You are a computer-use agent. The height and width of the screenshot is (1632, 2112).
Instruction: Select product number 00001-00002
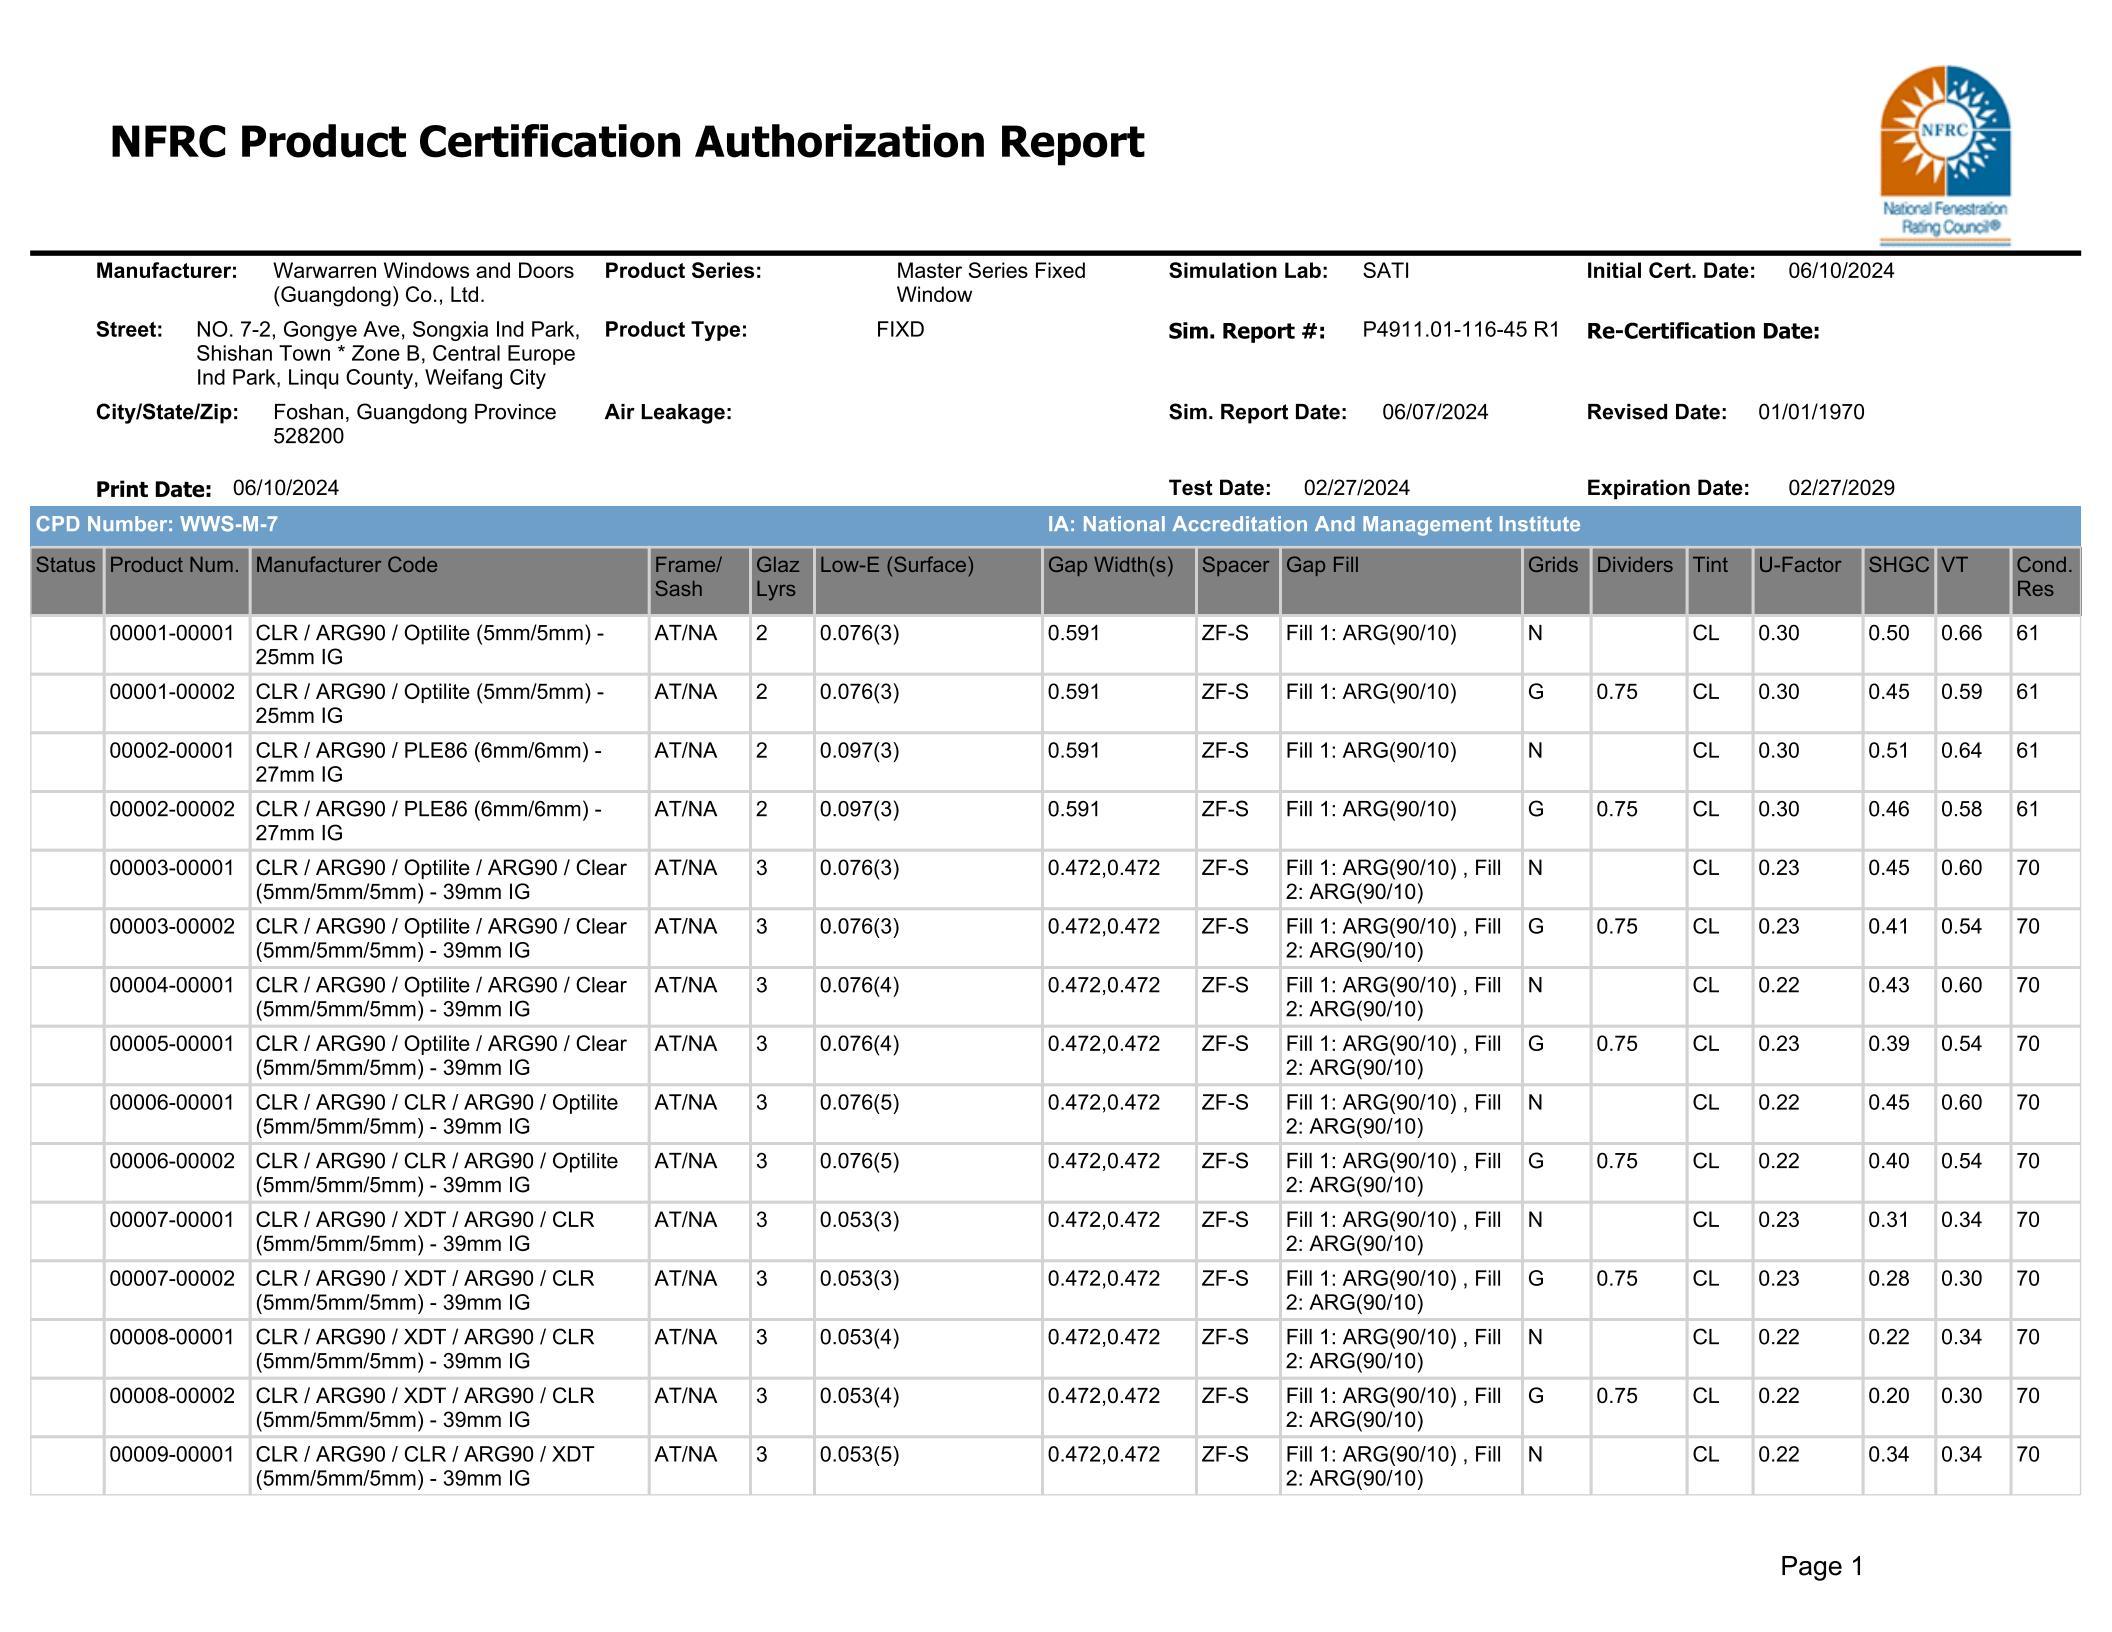(172, 692)
